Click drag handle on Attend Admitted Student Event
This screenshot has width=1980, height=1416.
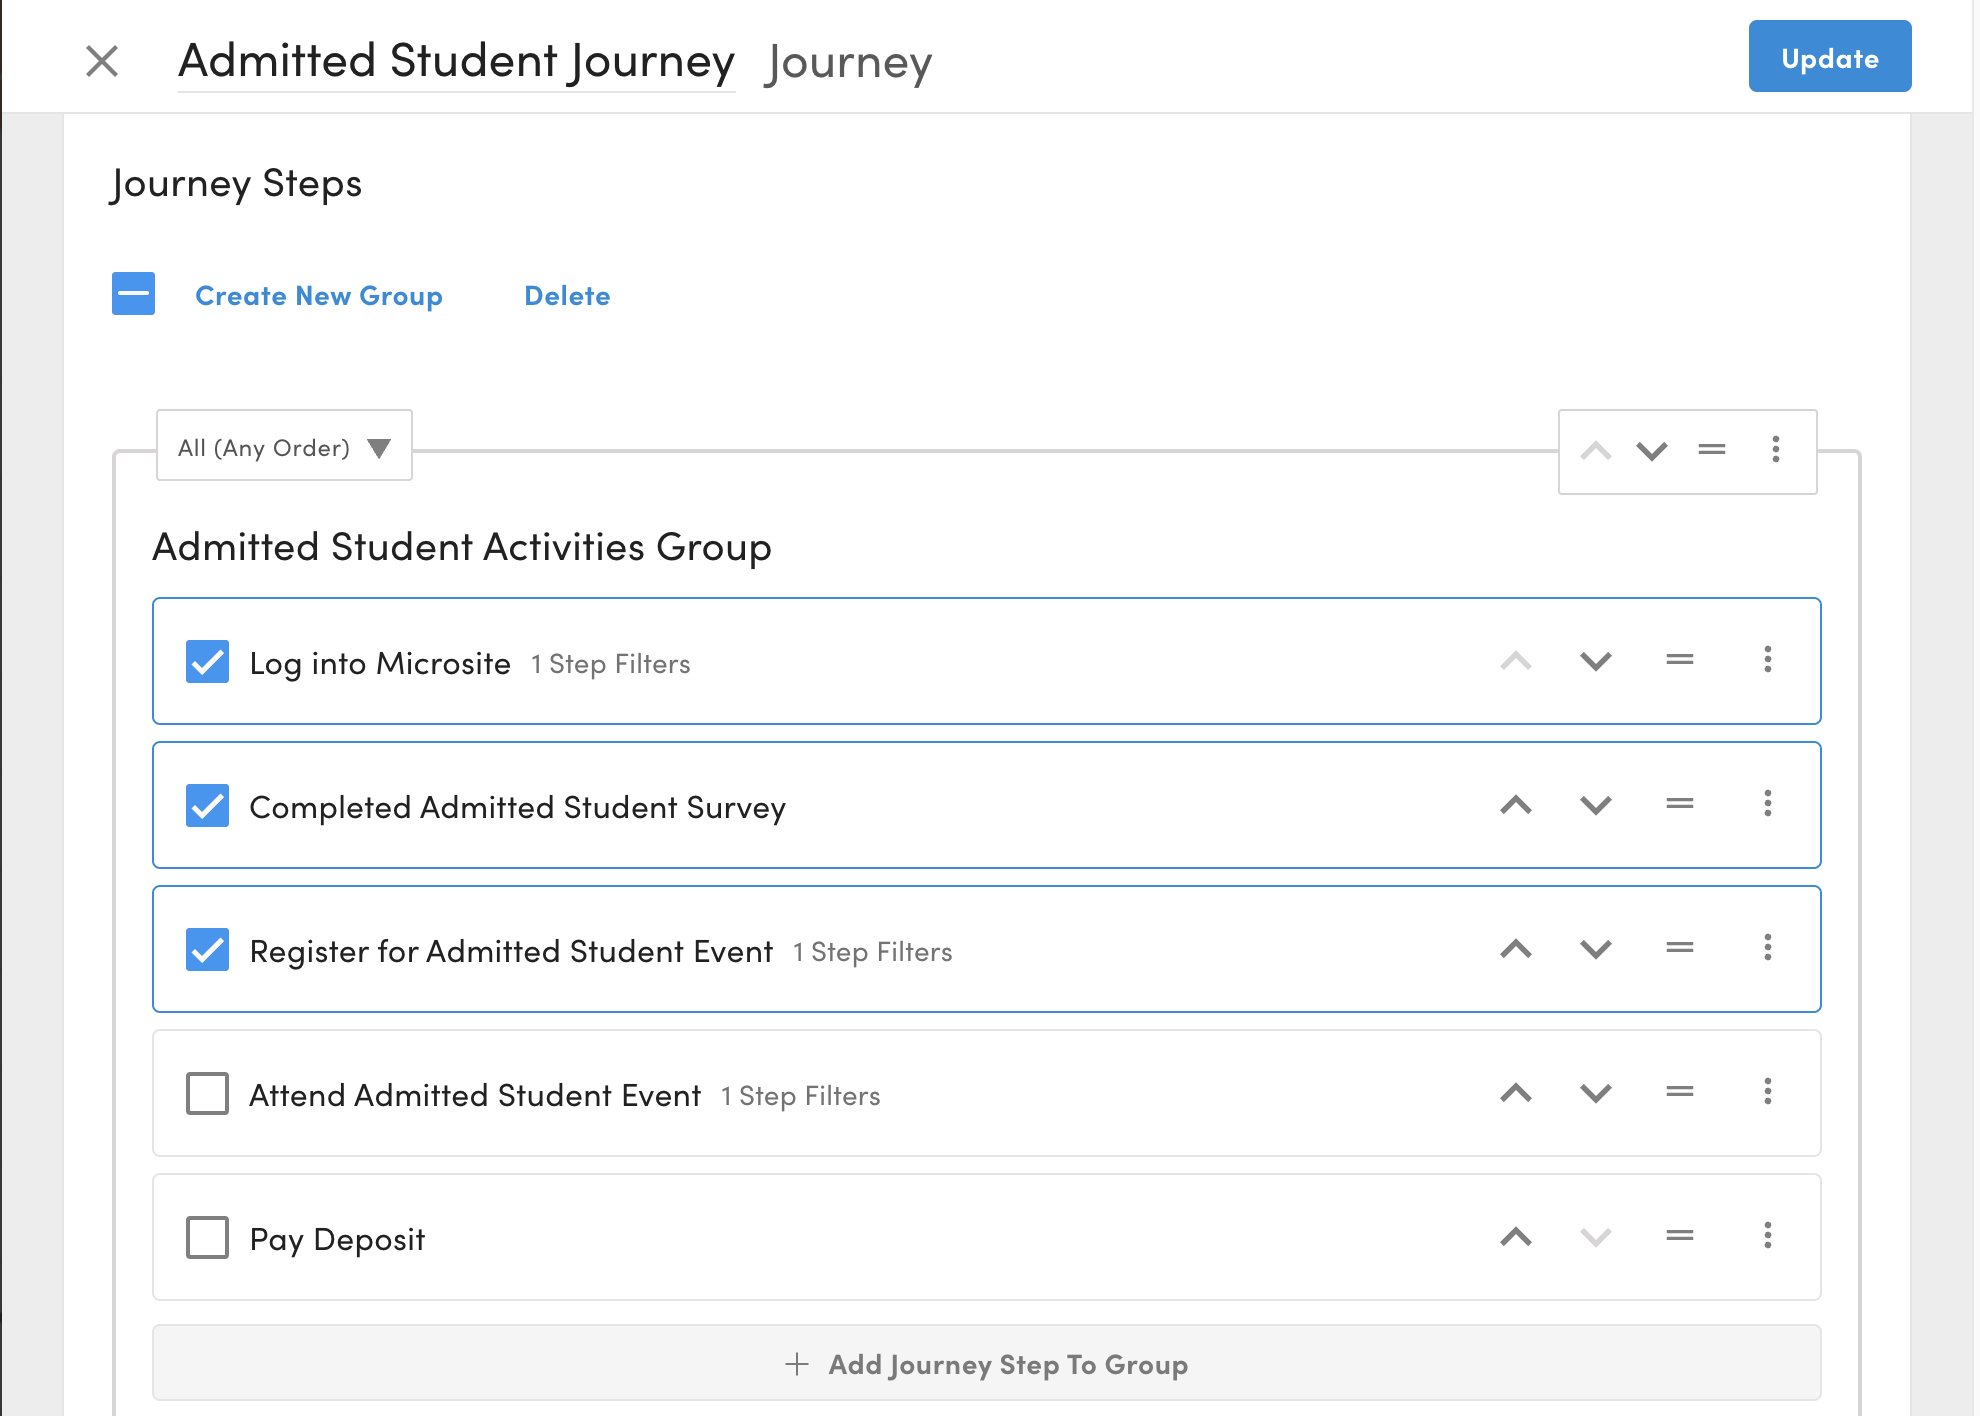pos(1679,1092)
